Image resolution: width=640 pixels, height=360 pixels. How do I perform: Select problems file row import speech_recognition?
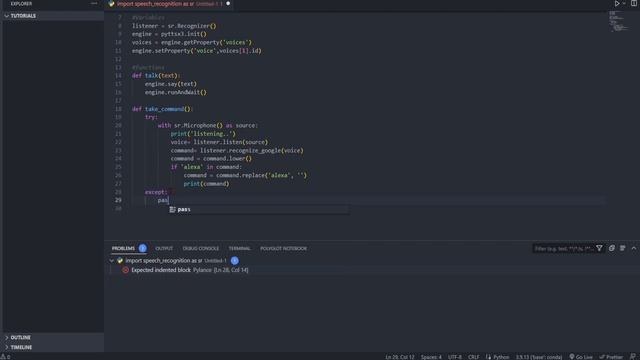(x=373, y=260)
